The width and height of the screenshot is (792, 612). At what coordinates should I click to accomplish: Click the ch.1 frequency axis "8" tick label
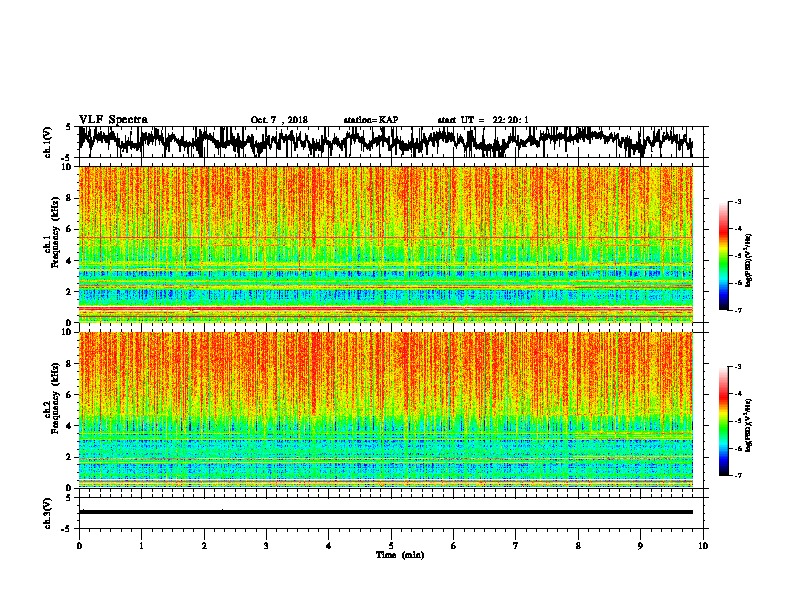click(69, 198)
